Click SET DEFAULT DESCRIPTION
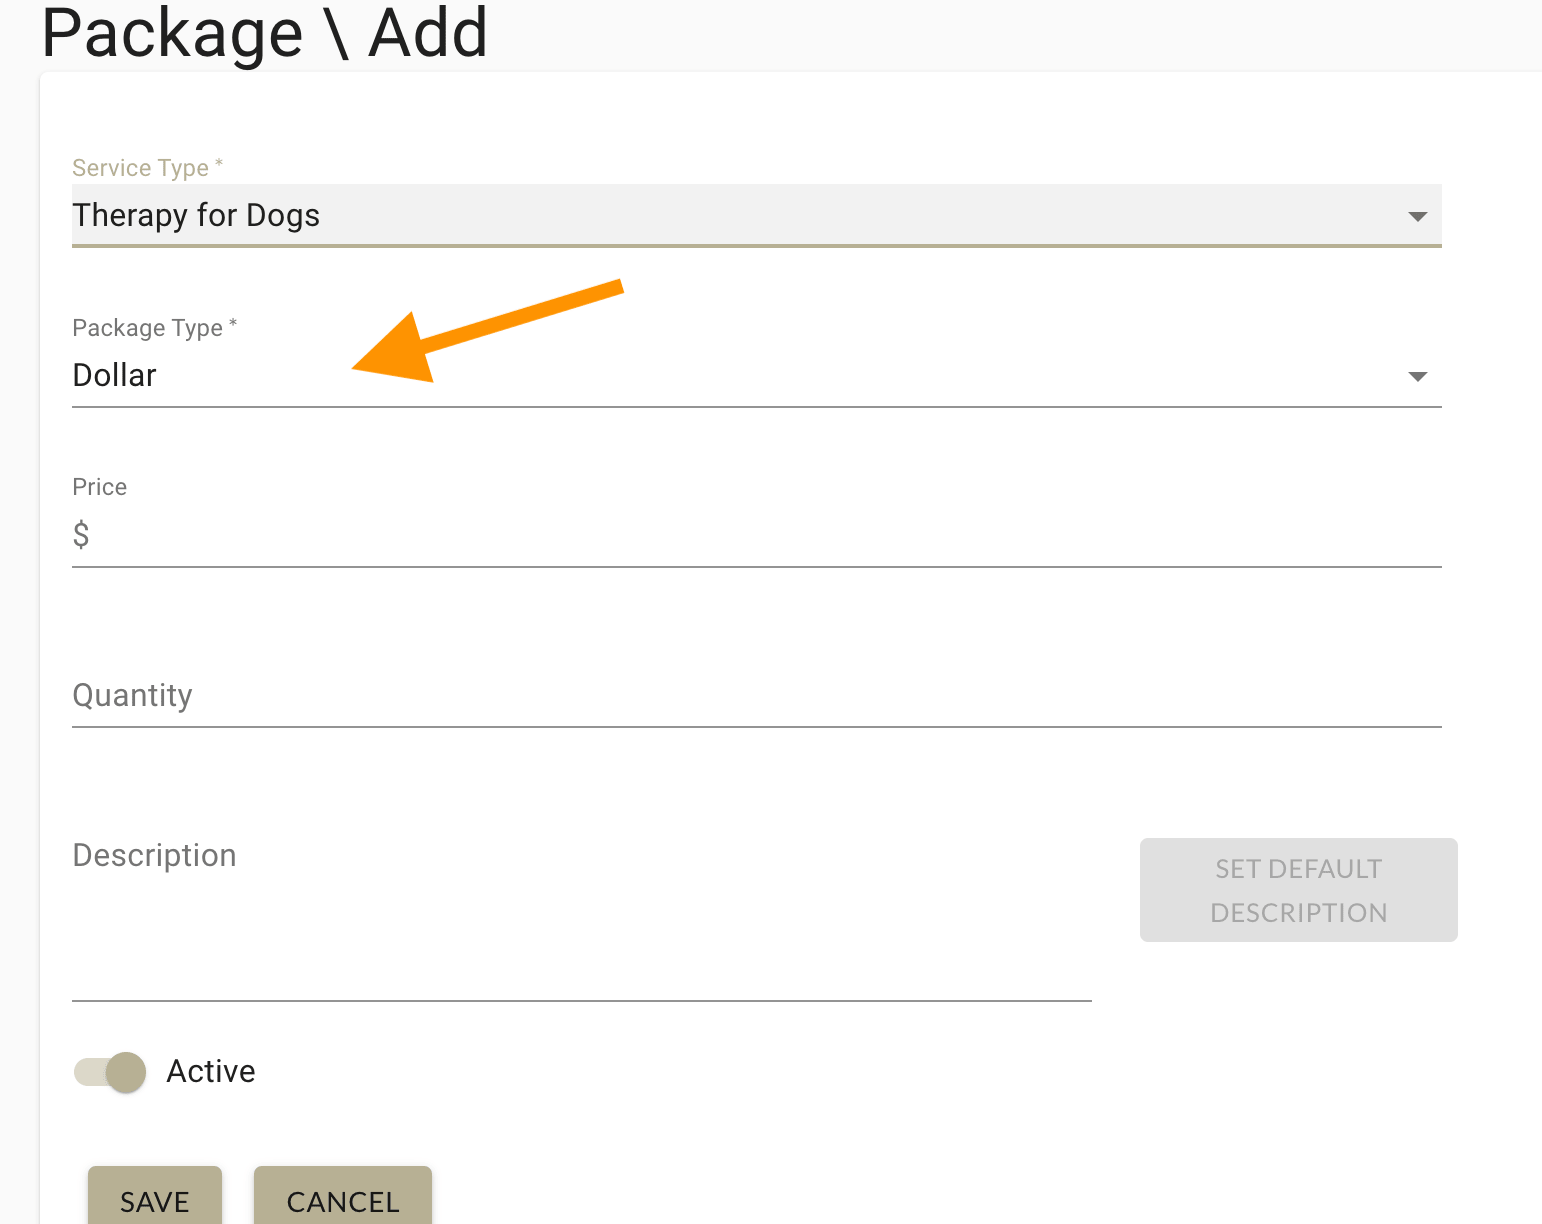 point(1297,890)
